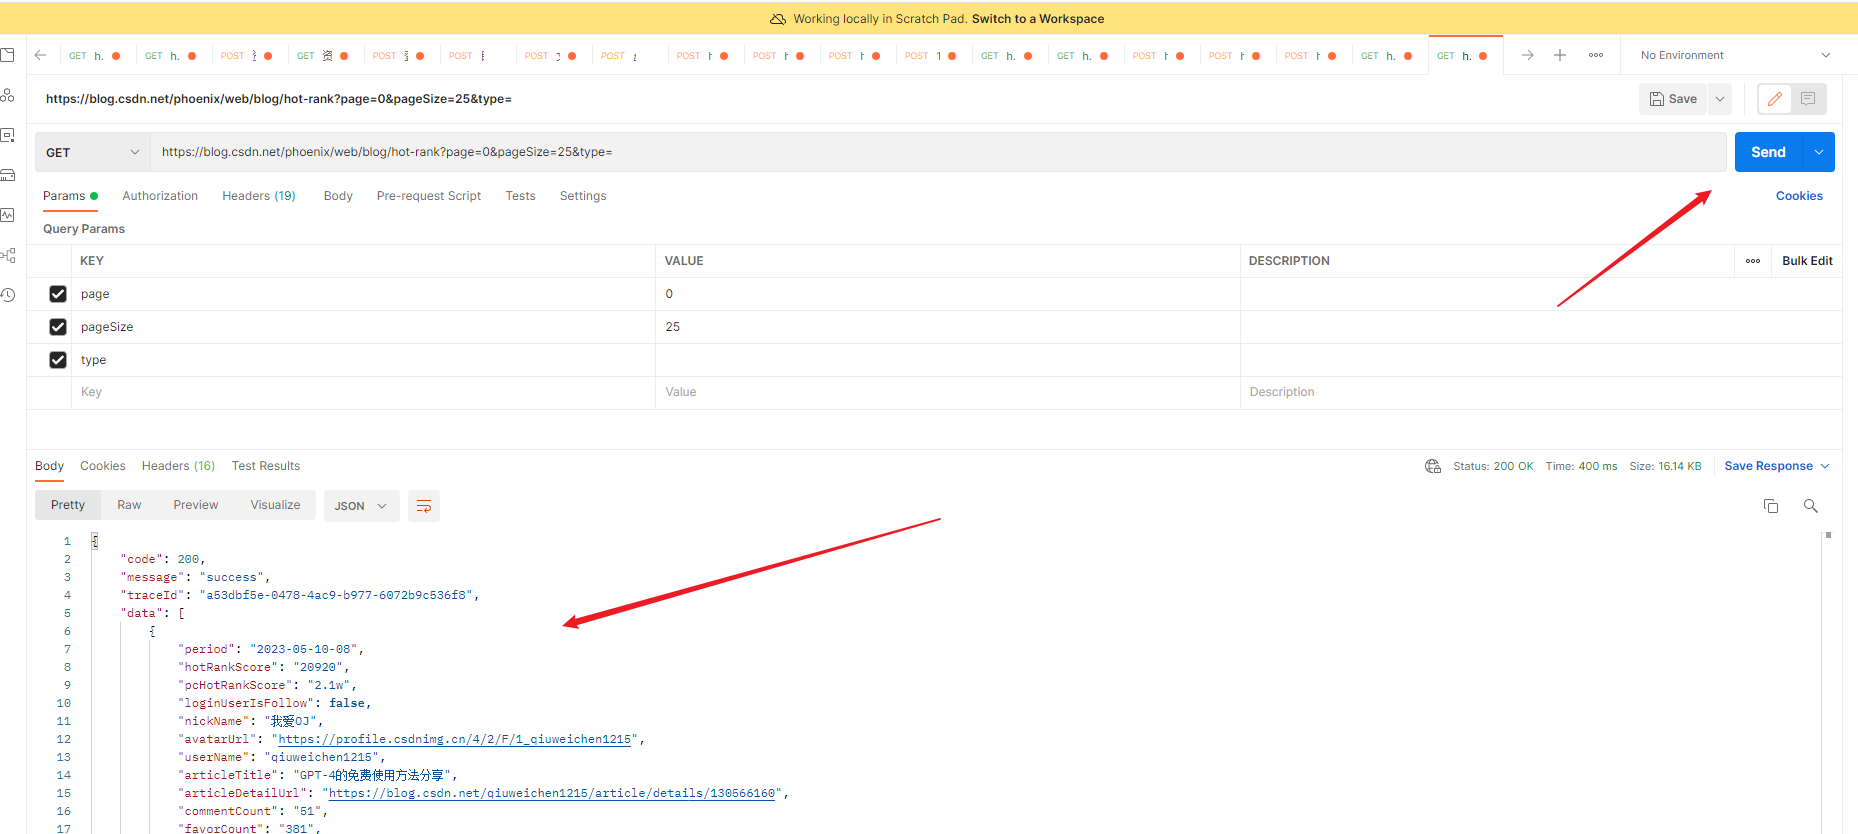Click the empty Value field in new param row
The height and width of the screenshot is (834, 1858).
click(x=948, y=392)
